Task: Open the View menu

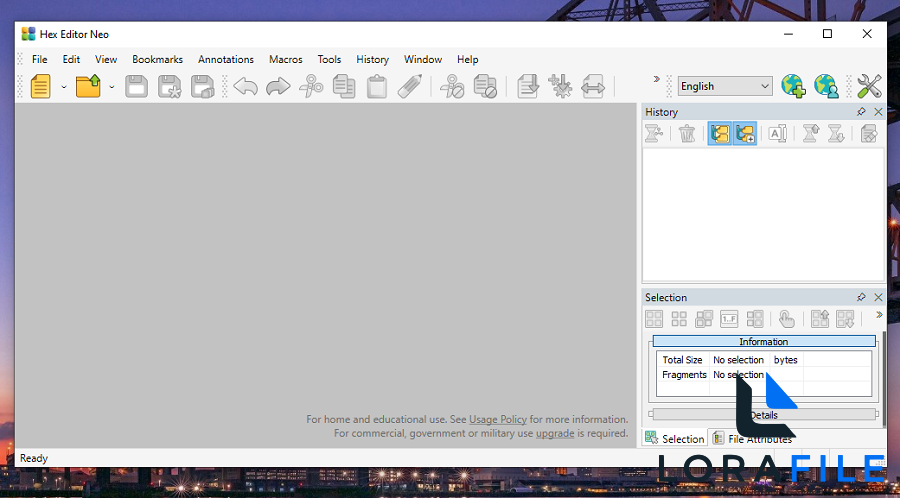Action: pyautogui.click(x=106, y=59)
